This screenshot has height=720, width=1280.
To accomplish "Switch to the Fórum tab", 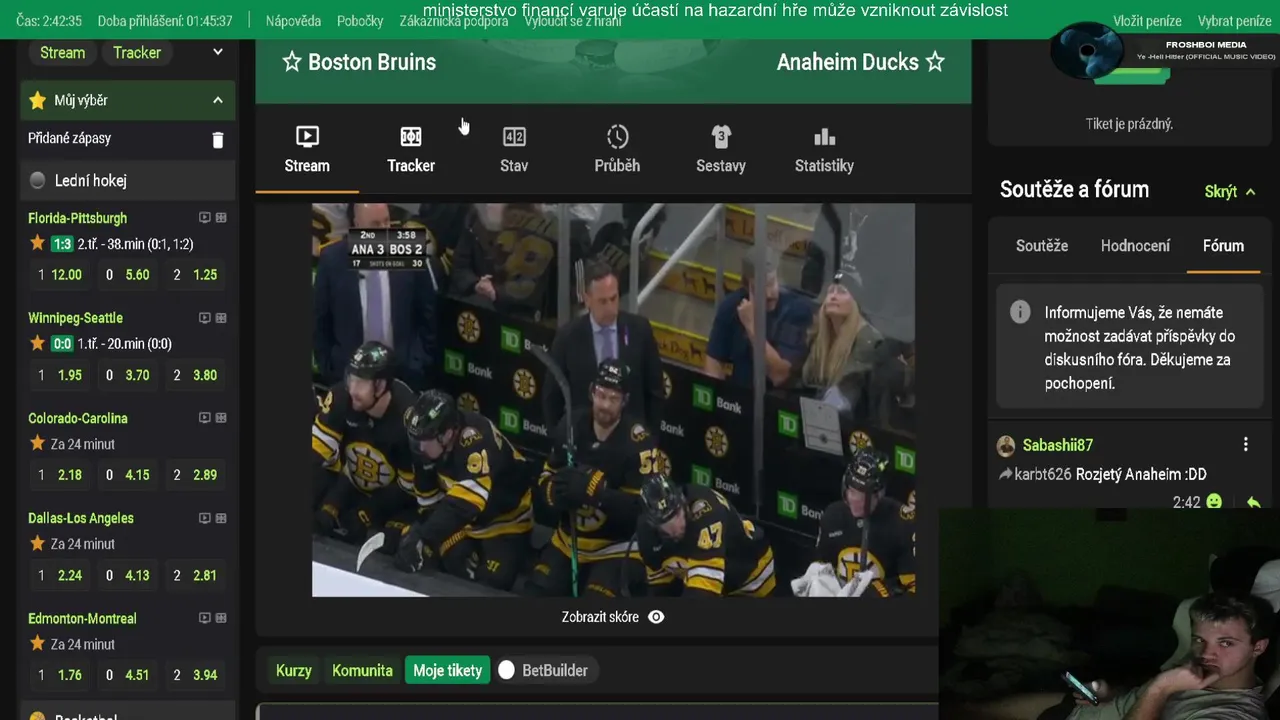I will [1223, 246].
